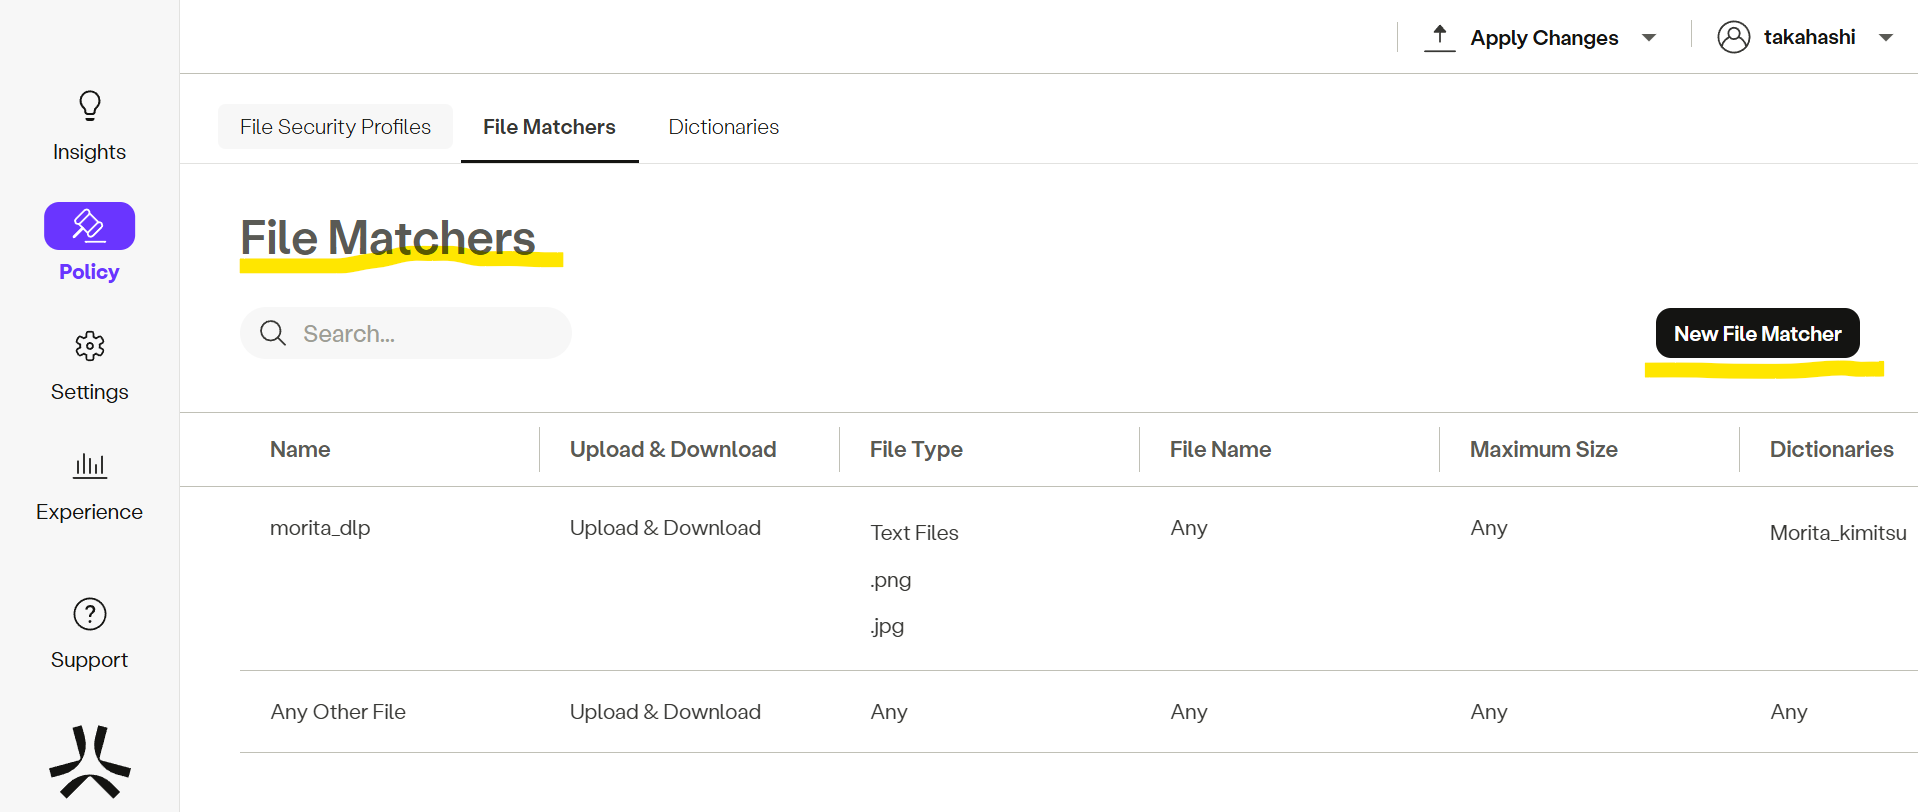The image size is (1918, 812).
Task: Click the takahashi user avatar icon
Action: point(1733,37)
